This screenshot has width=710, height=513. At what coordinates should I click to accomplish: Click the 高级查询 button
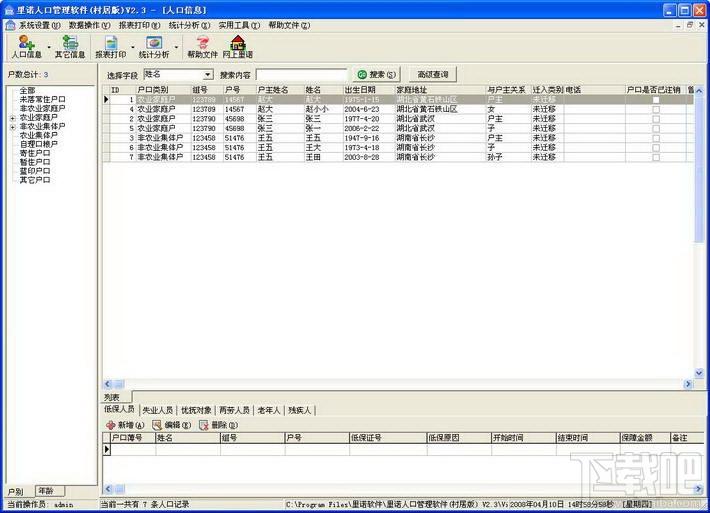[x=433, y=74]
